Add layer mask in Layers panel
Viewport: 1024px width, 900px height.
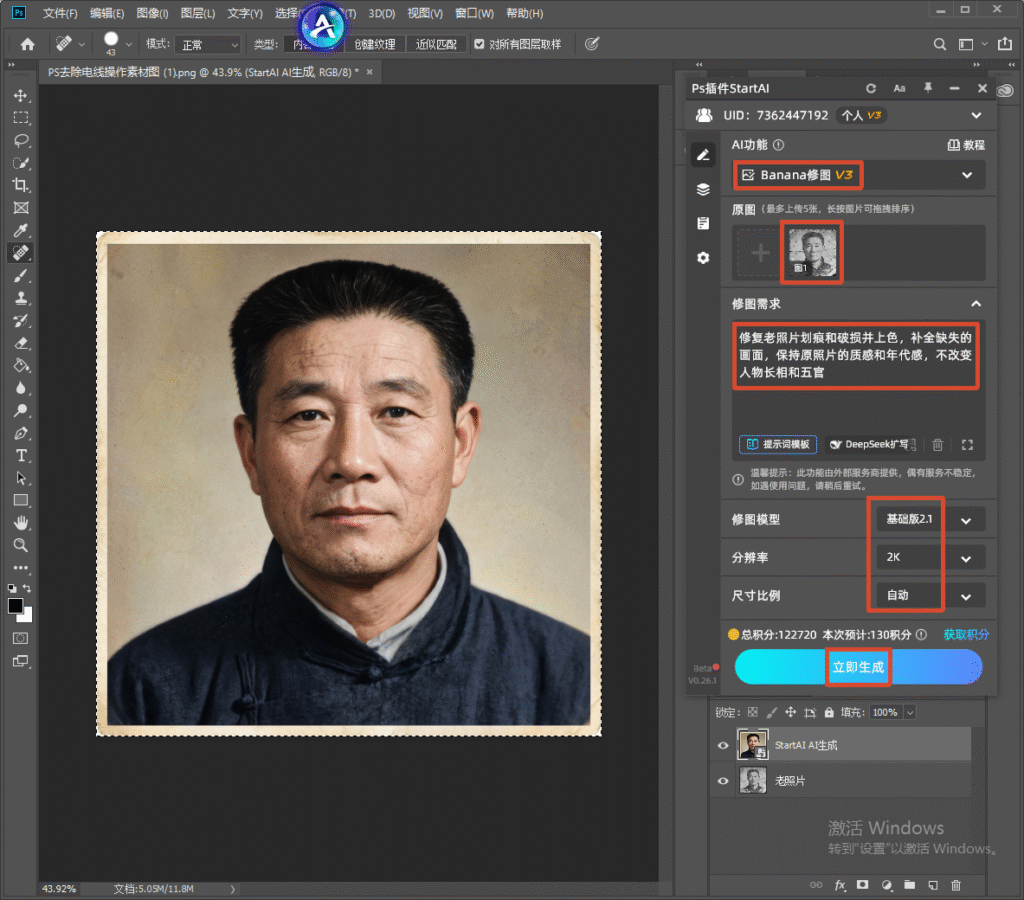pos(863,885)
